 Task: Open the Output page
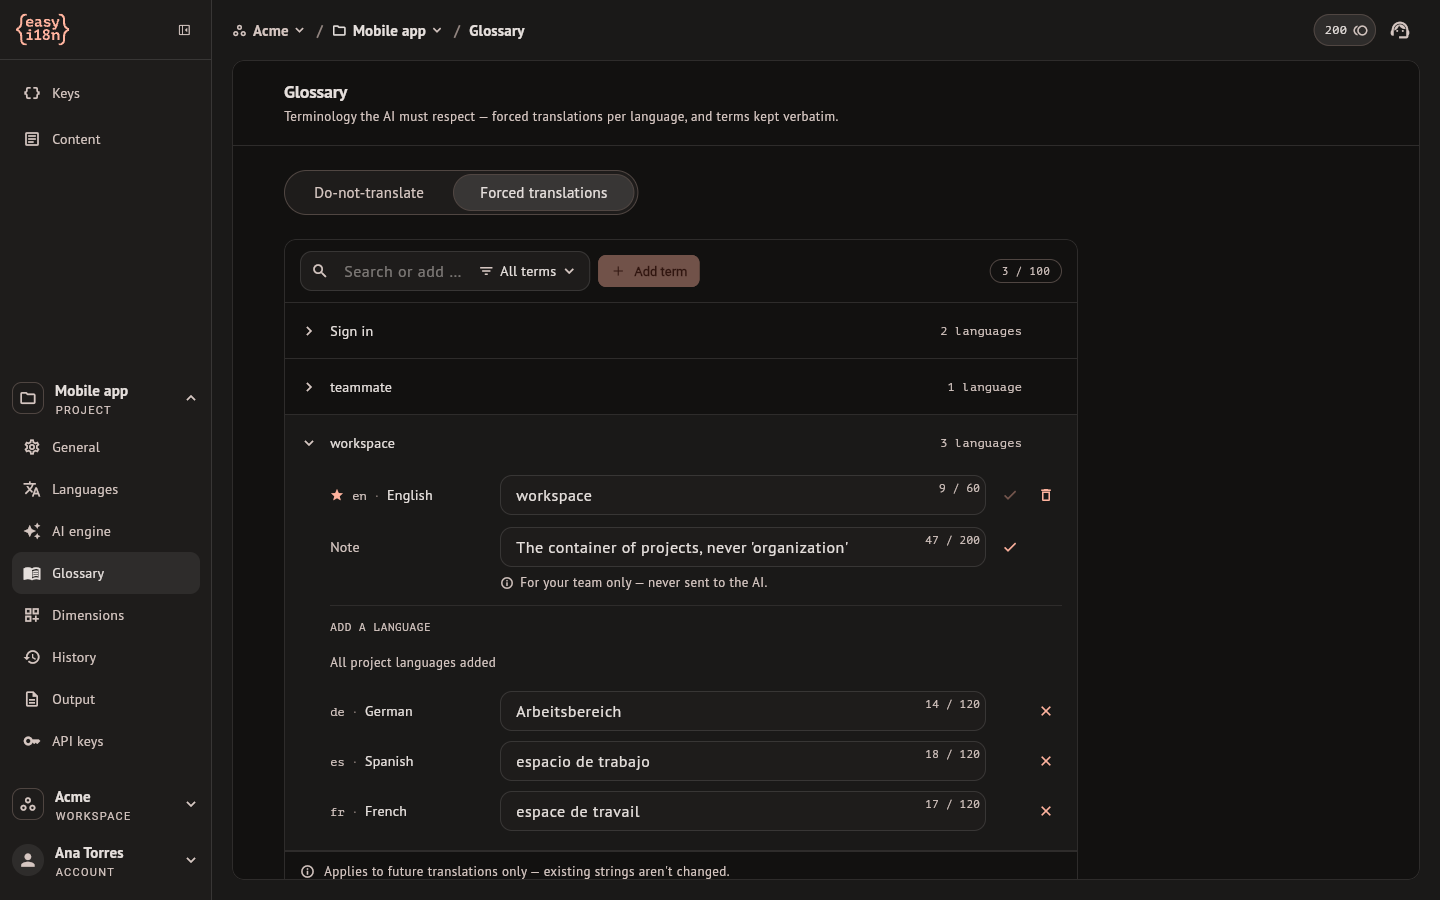point(106,699)
